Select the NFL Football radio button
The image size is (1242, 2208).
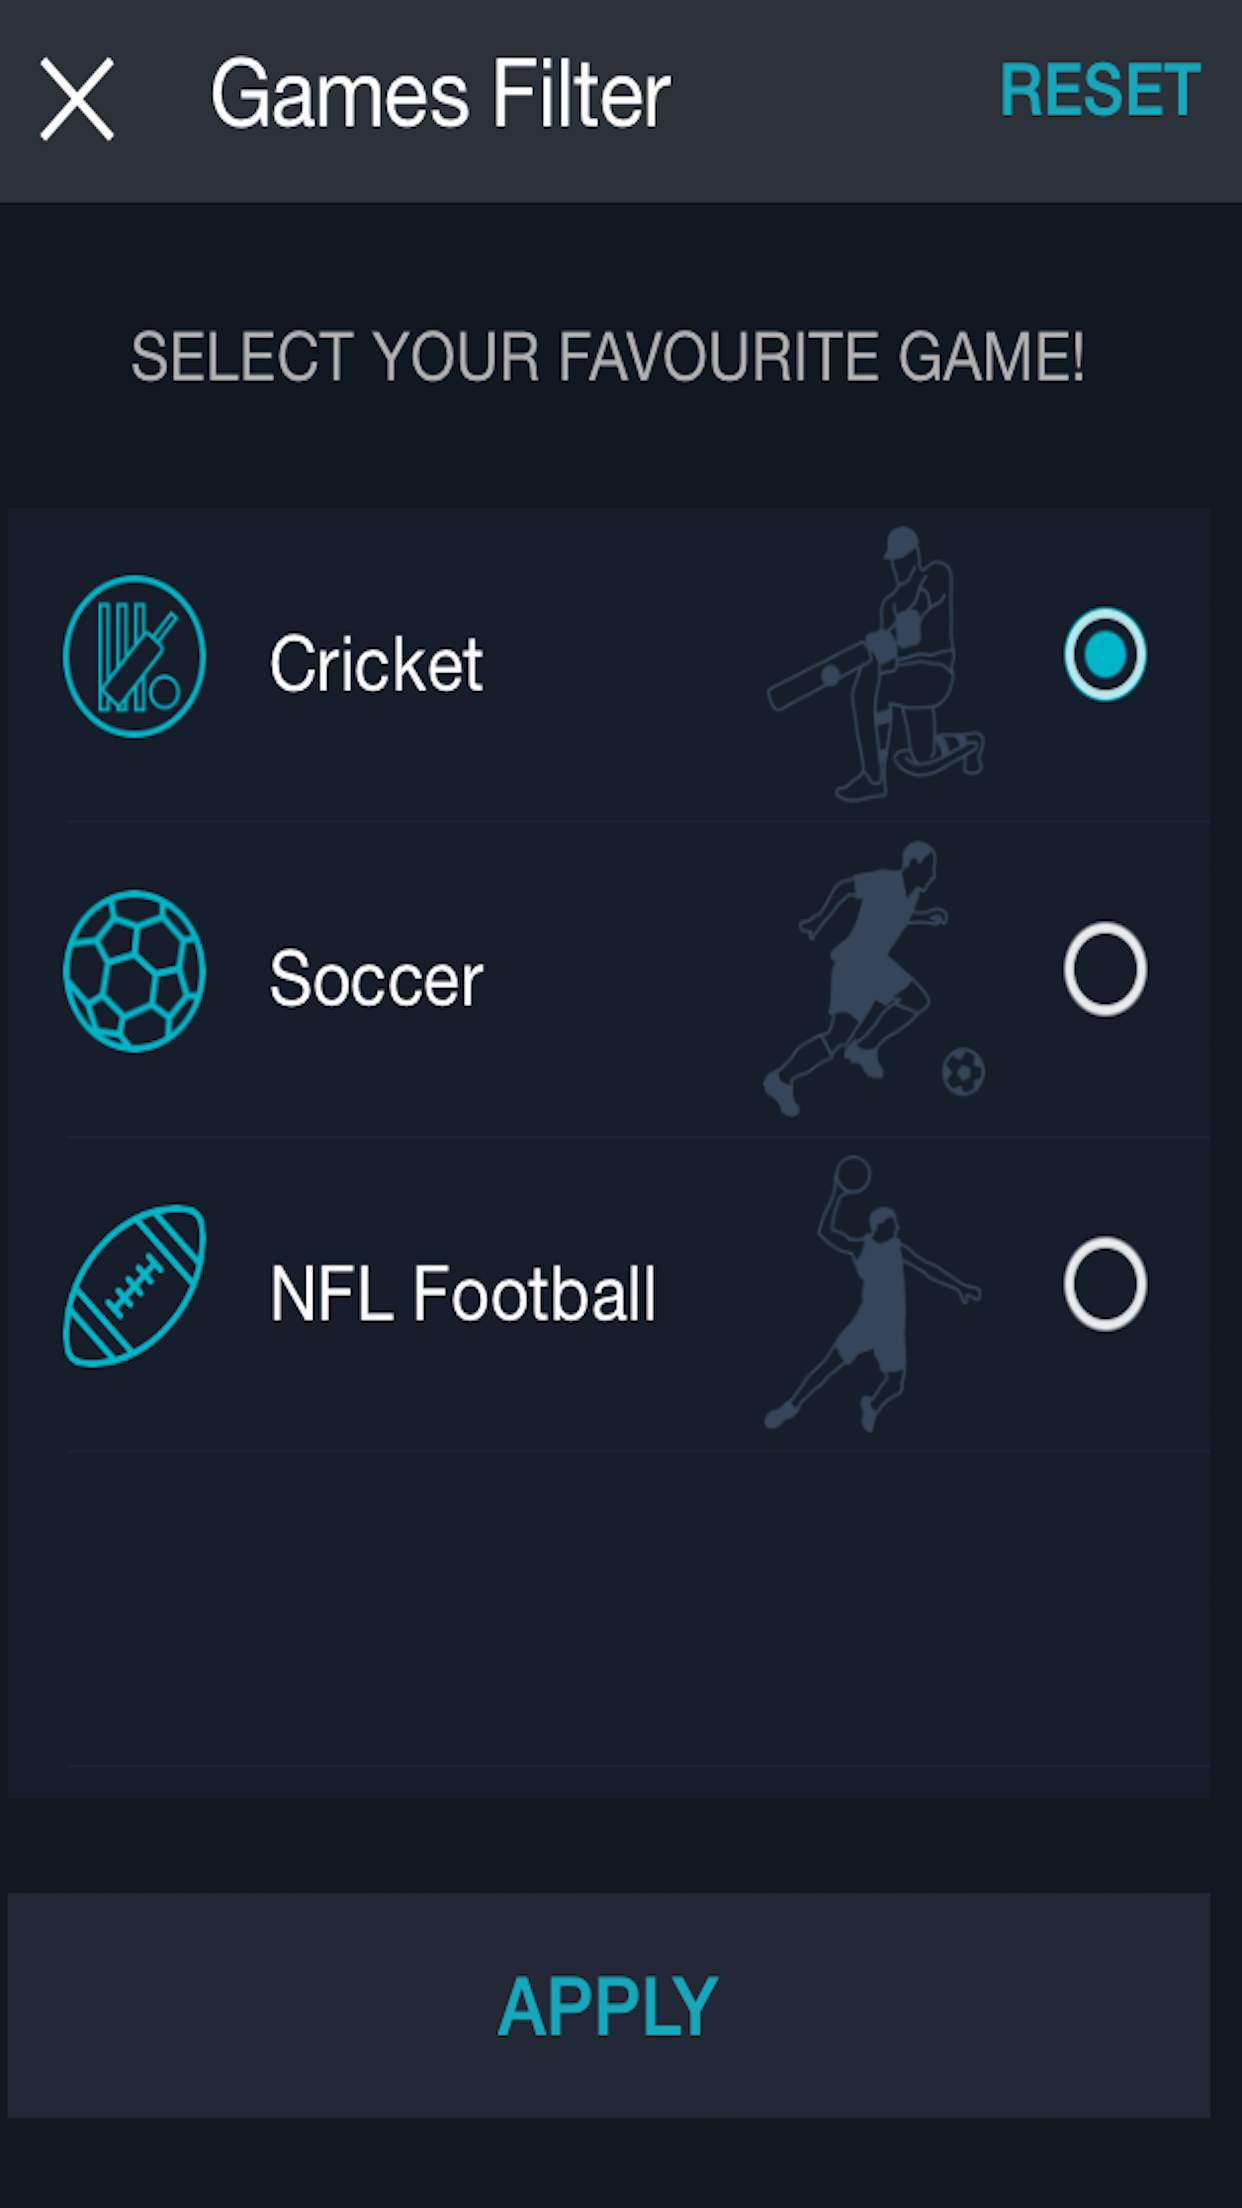1104,1284
